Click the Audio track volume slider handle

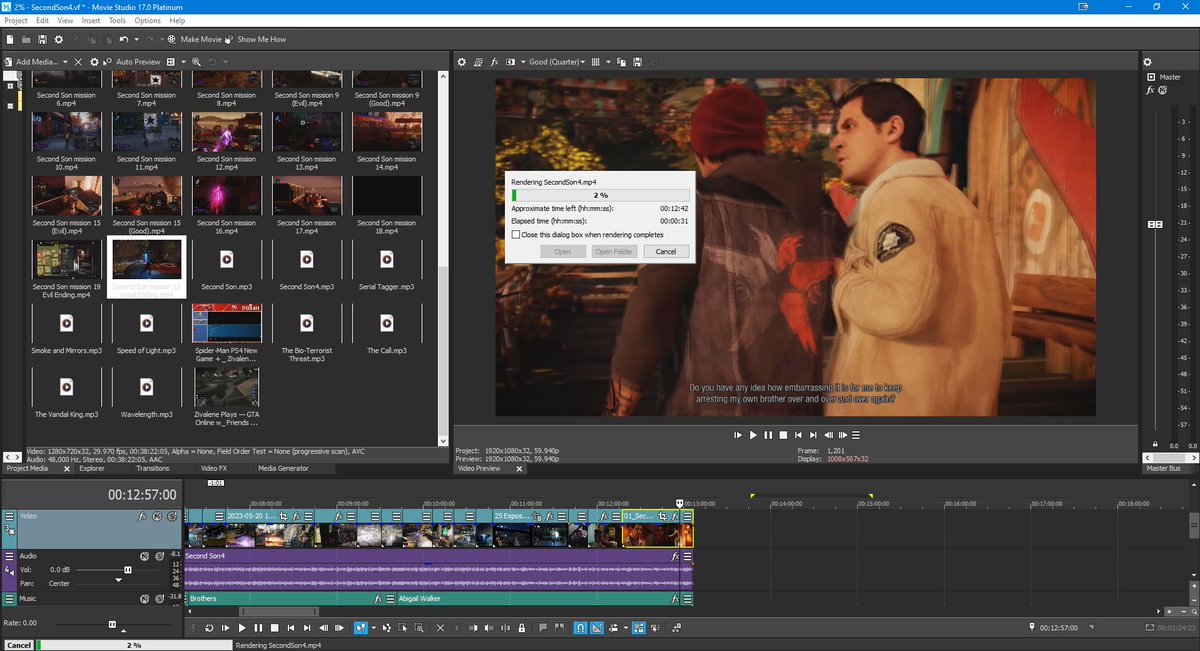pyautogui.click(x=127, y=569)
